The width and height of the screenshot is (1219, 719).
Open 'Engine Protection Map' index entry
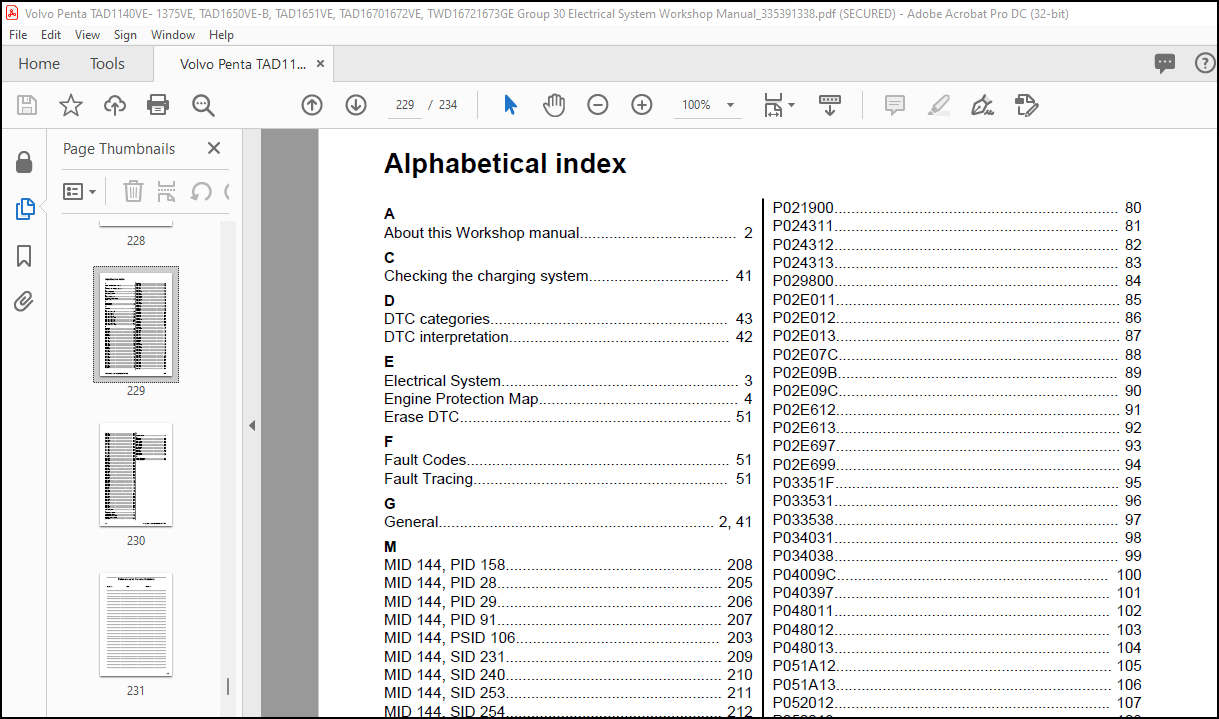pyautogui.click(x=568, y=399)
